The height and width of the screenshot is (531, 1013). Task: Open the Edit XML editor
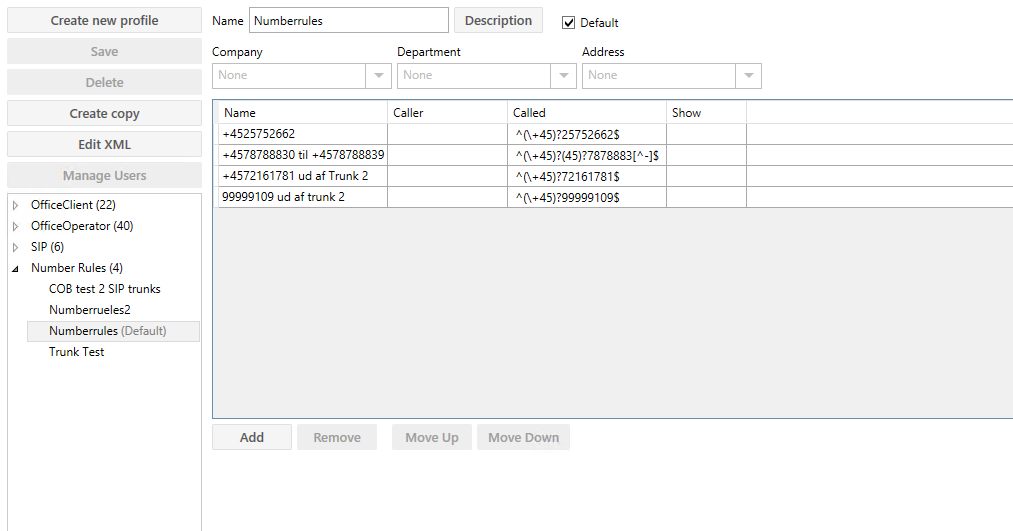pos(104,145)
